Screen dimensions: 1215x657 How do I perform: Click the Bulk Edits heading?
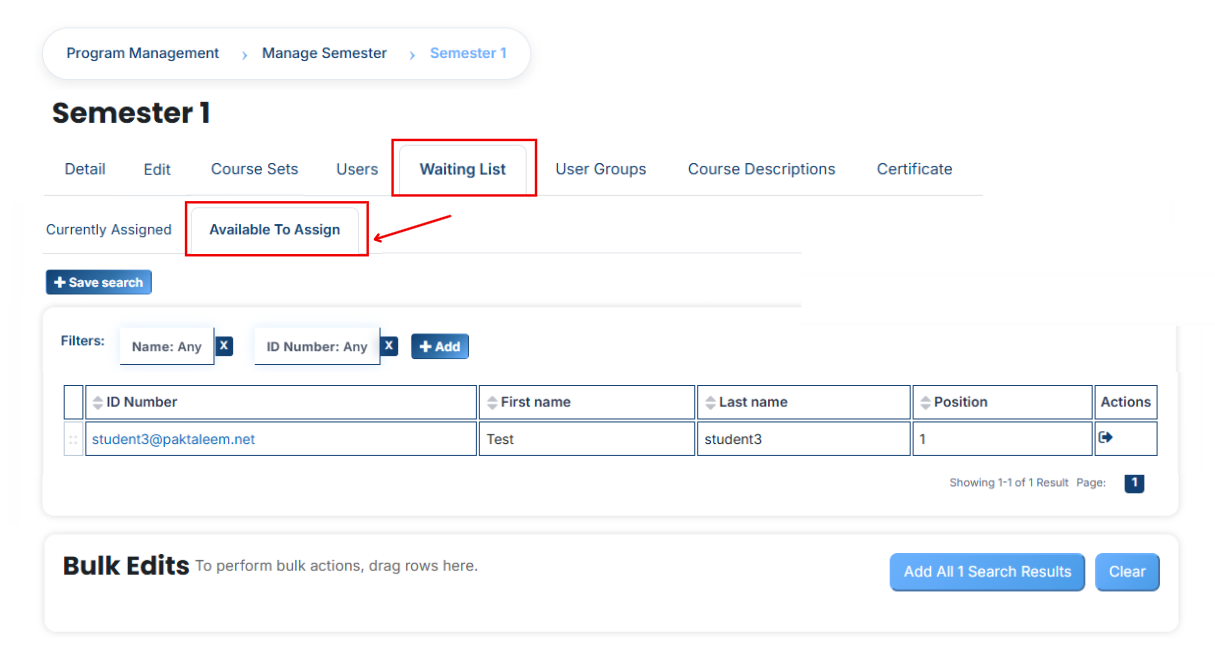(x=126, y=566)
